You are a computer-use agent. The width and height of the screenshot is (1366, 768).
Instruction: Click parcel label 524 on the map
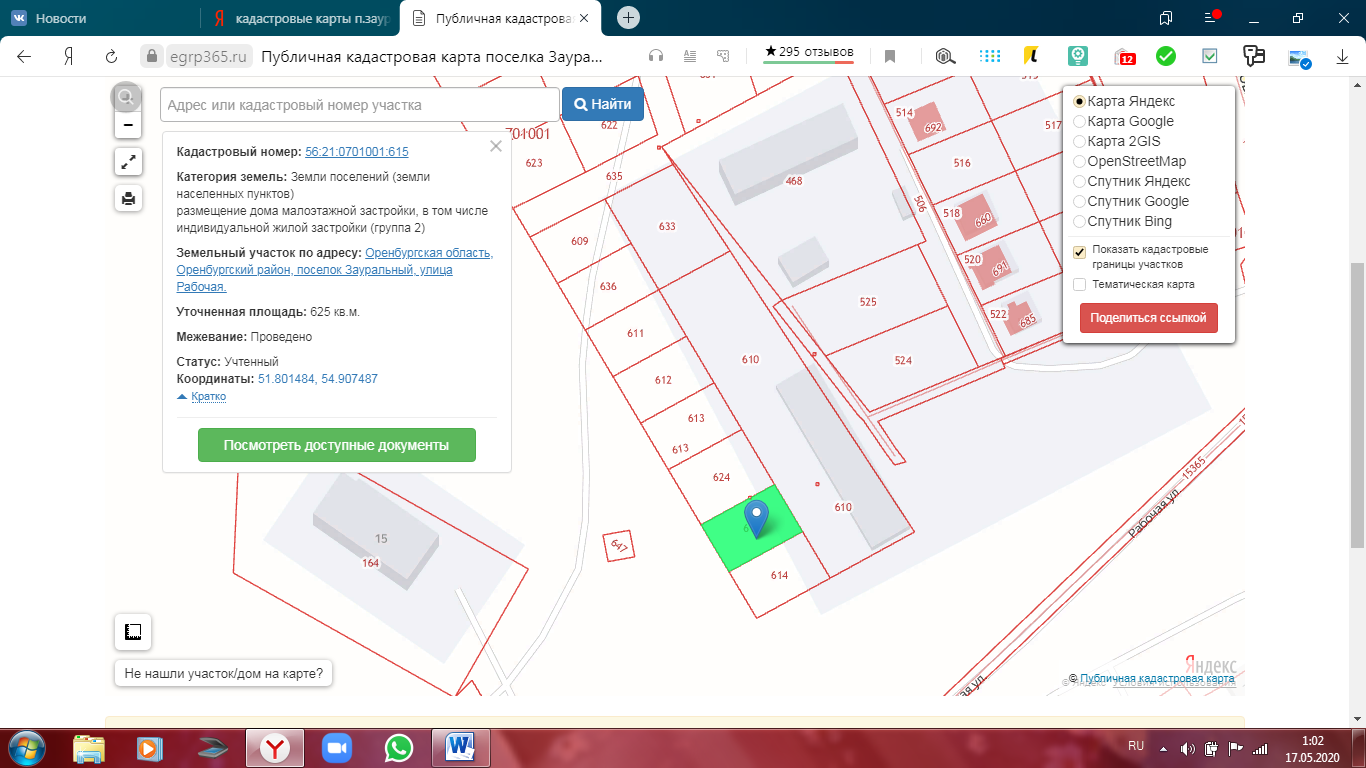903,360
